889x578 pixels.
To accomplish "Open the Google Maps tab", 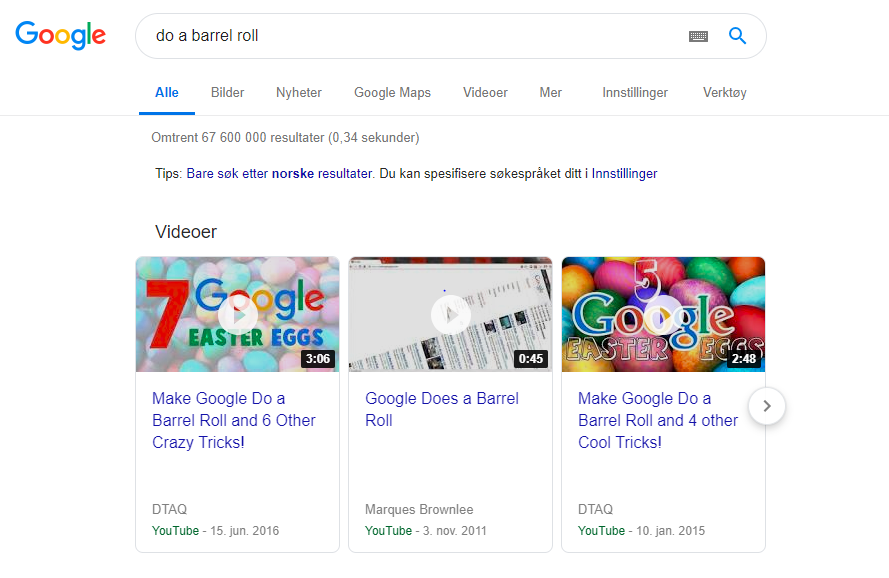I will tap(392, 92).
